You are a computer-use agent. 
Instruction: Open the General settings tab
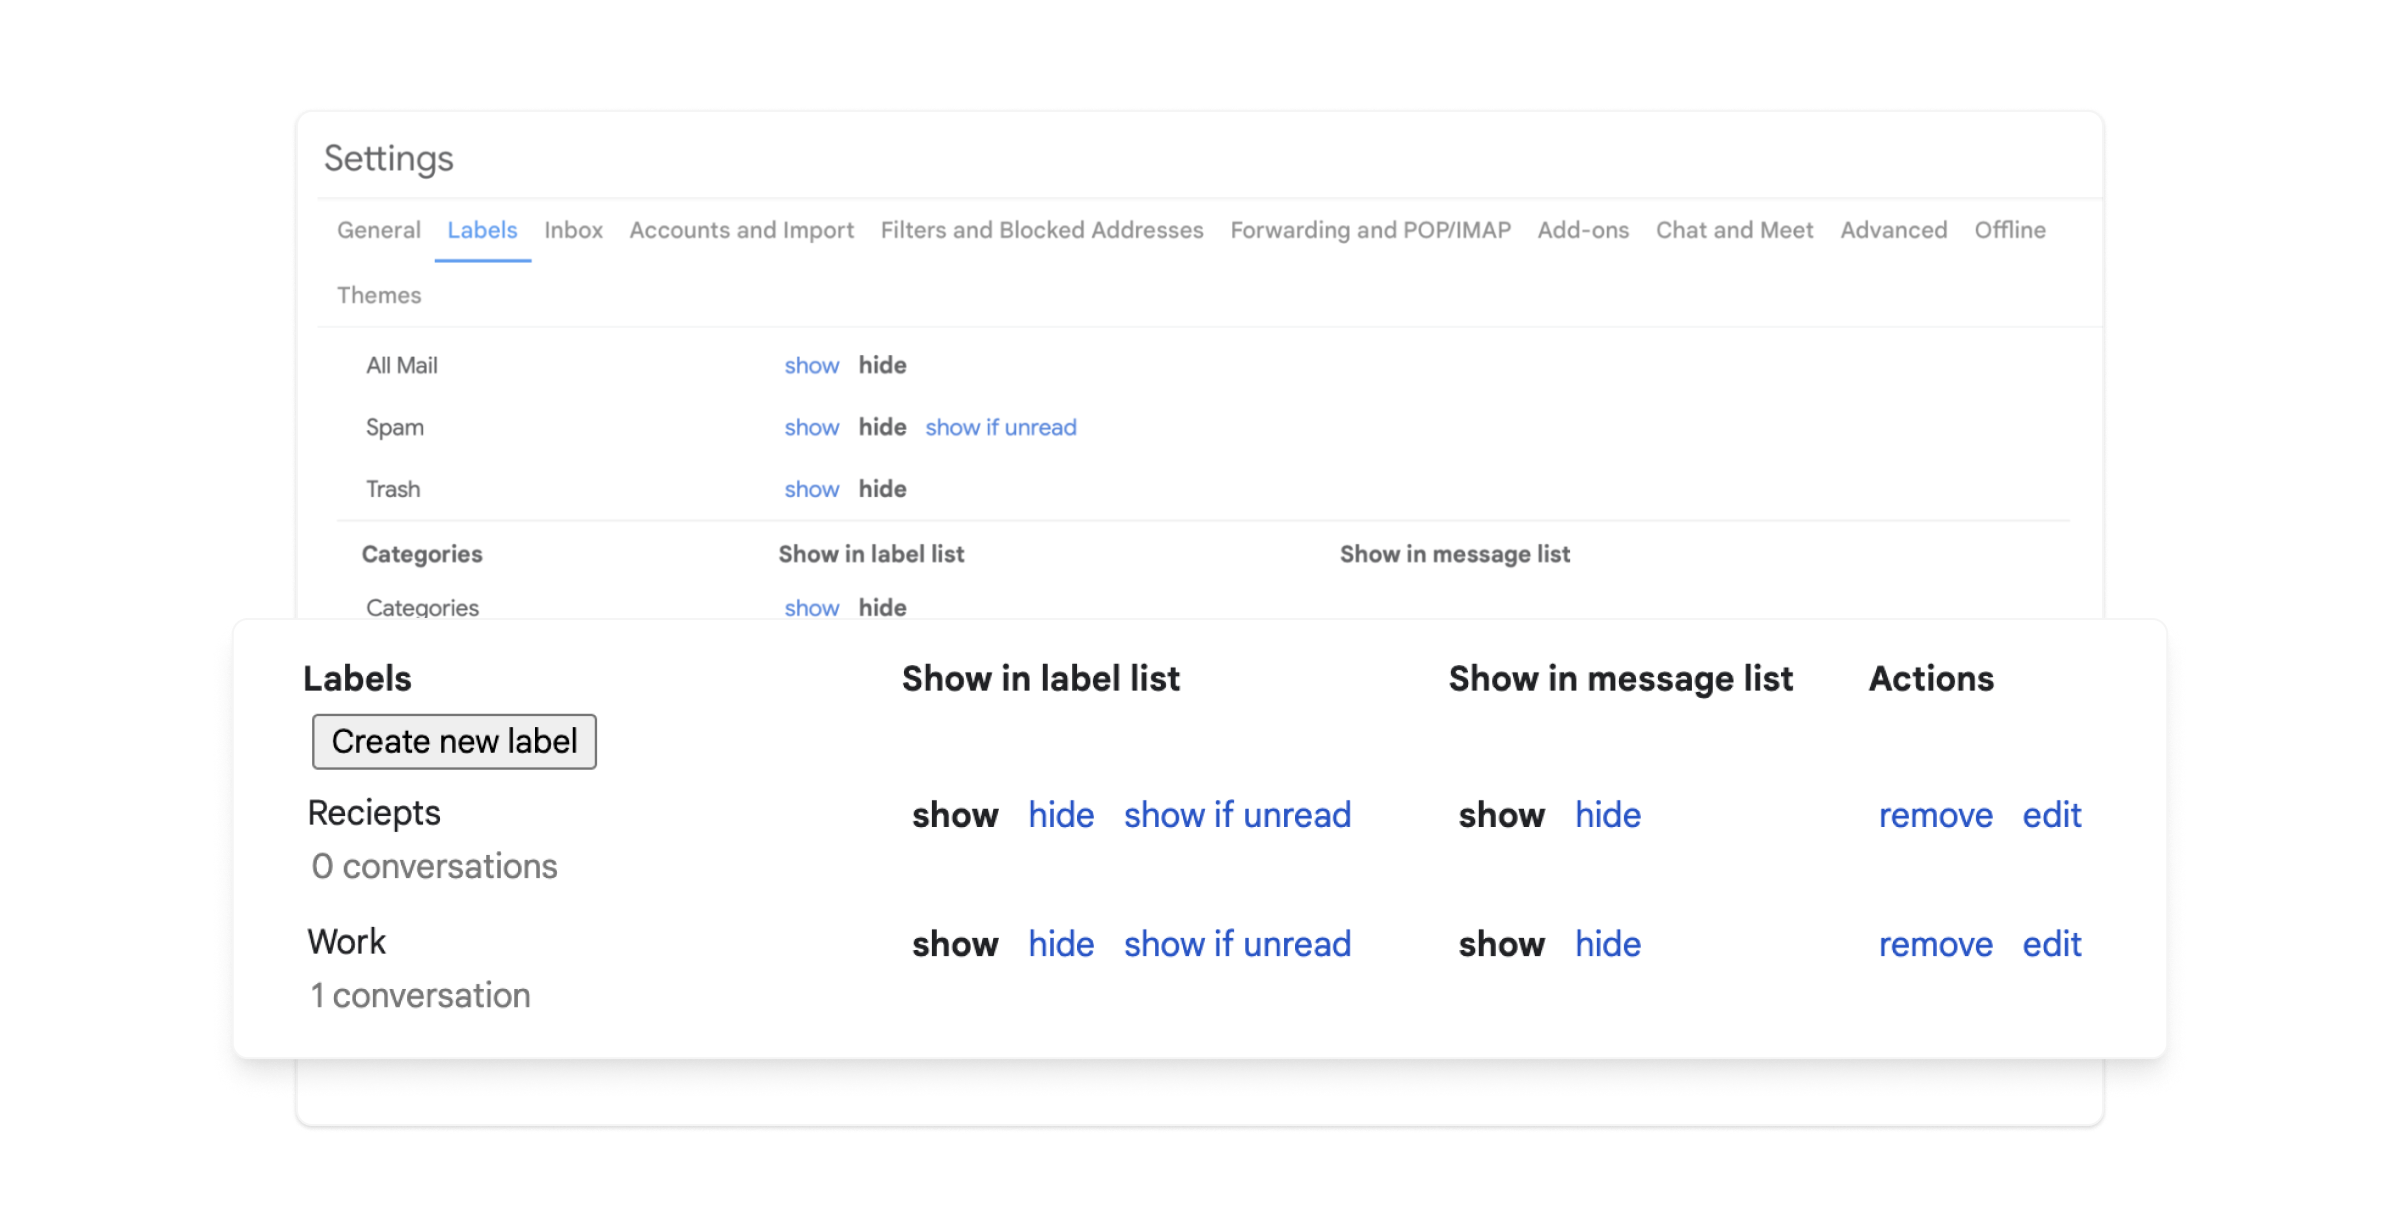click(378, 230)
